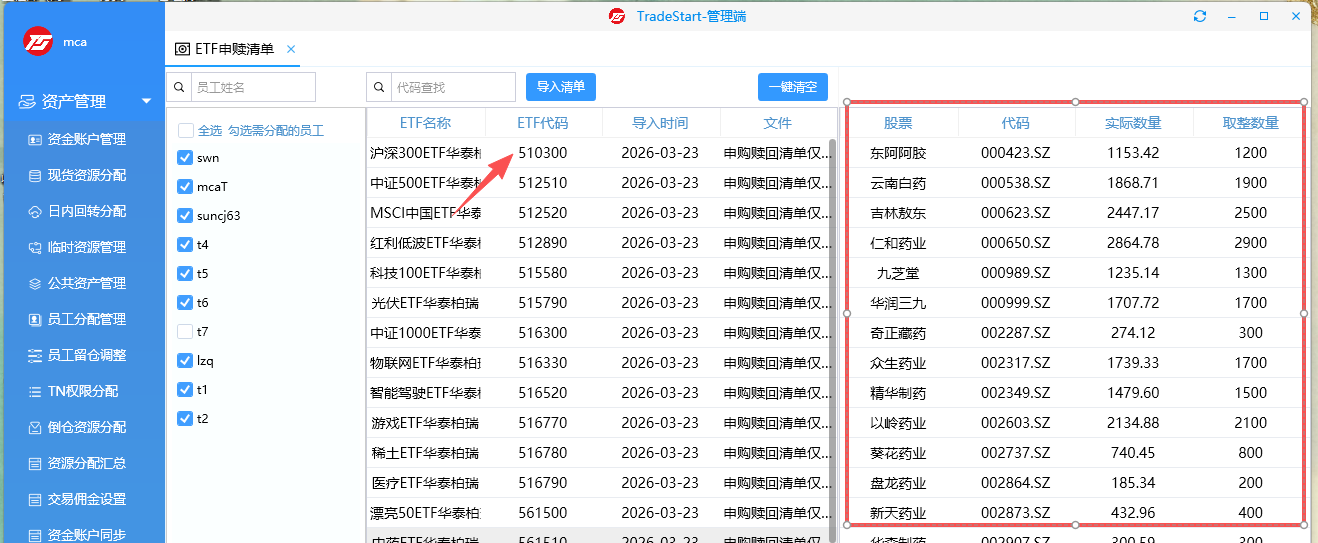This screenshot has width=1318, height=543.
Task: Click the TradeStart logo in the sidebar
Action: [39, 41]
